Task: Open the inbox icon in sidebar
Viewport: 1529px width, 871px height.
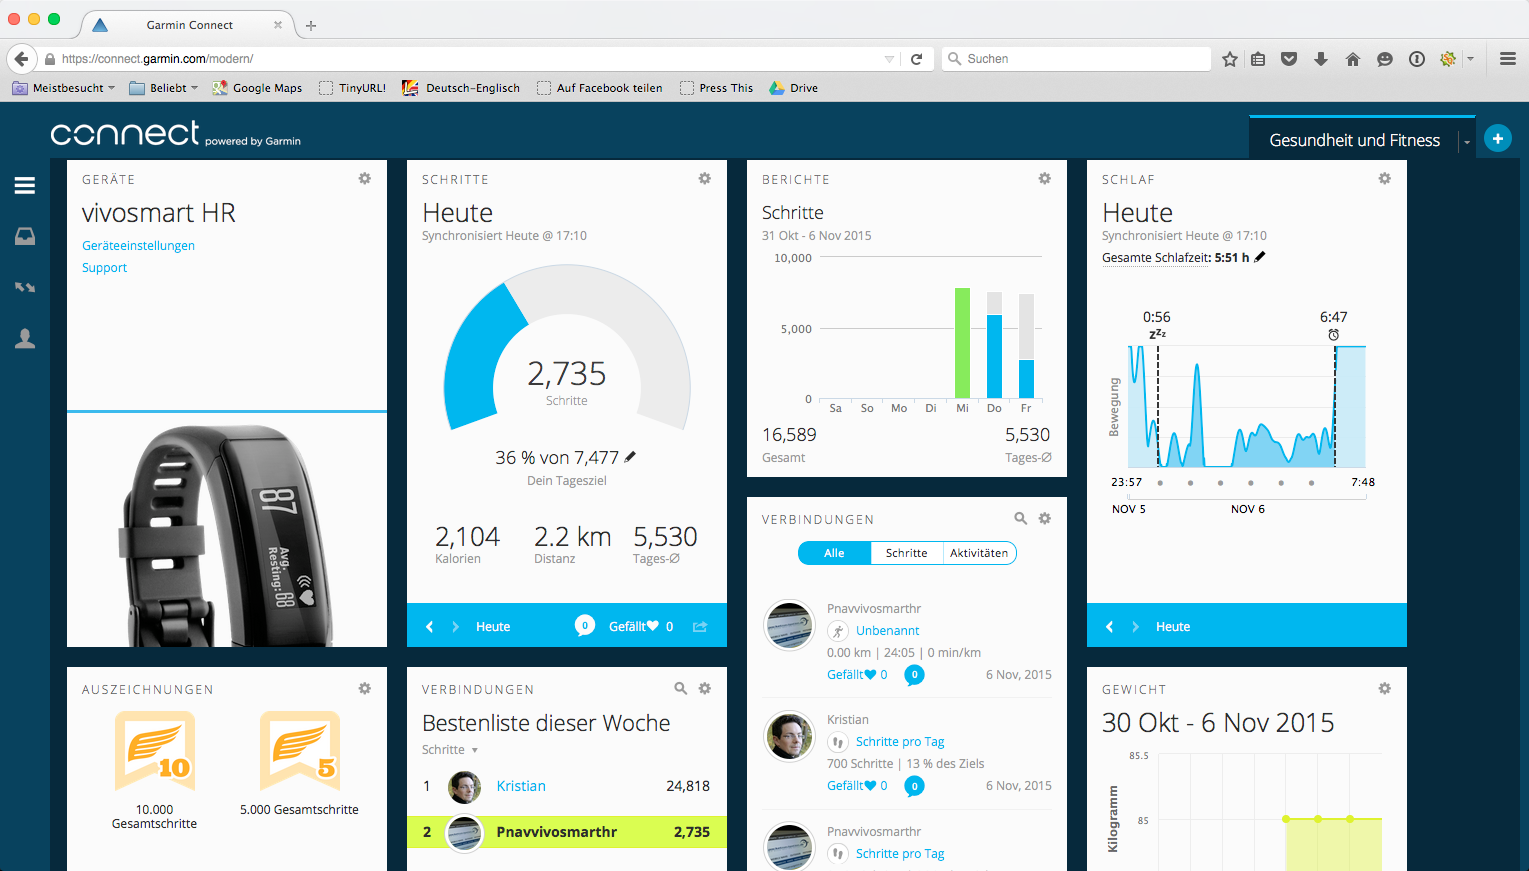Action: coord(25,237)
